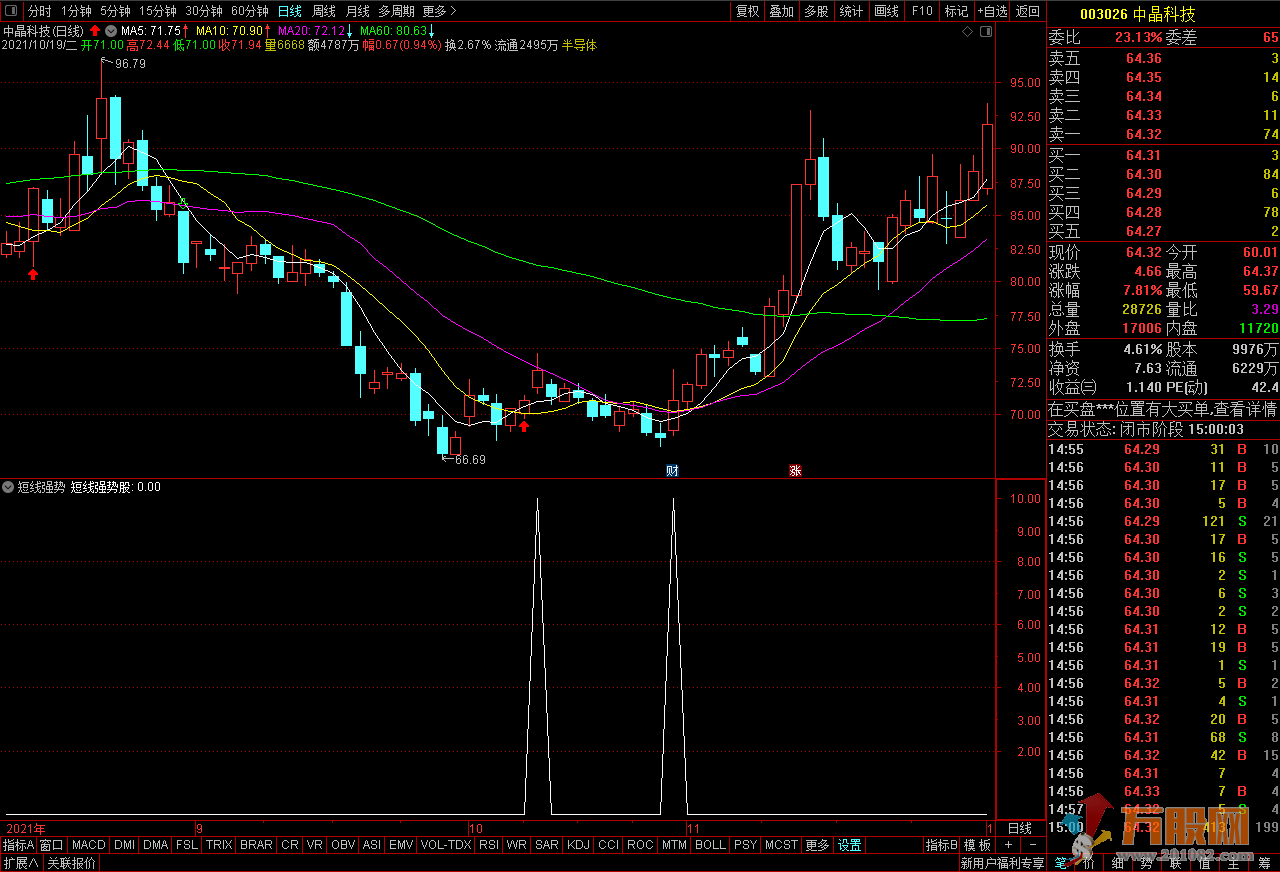This screenshot has height=872, width=1280.
Task: Click the 返回 back button
Action: click(x=1028, y=11)
